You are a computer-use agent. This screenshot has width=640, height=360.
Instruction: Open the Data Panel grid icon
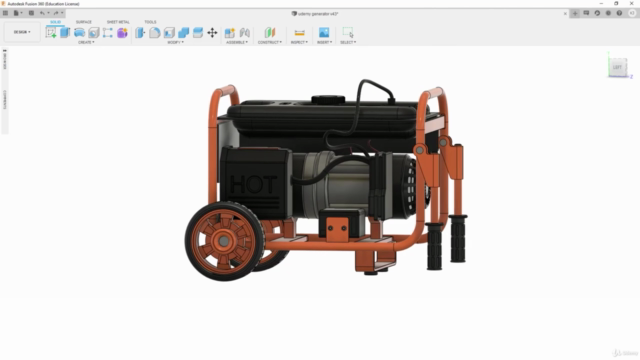point(5,13)
